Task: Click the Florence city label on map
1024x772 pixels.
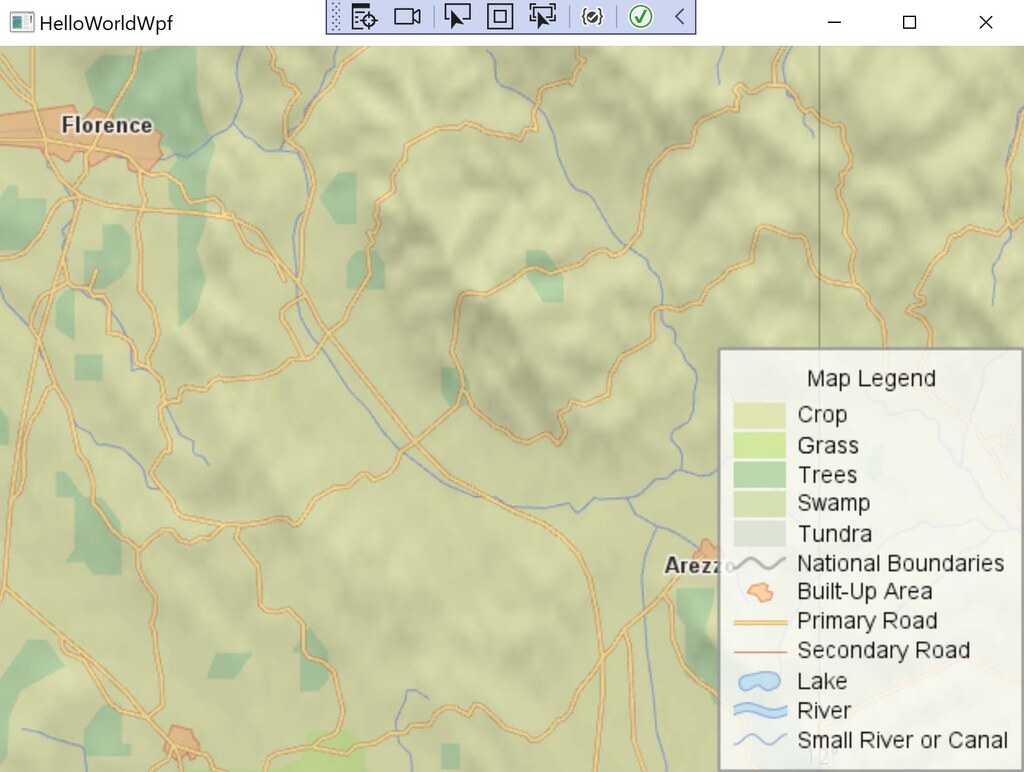Action: point(107,125)
